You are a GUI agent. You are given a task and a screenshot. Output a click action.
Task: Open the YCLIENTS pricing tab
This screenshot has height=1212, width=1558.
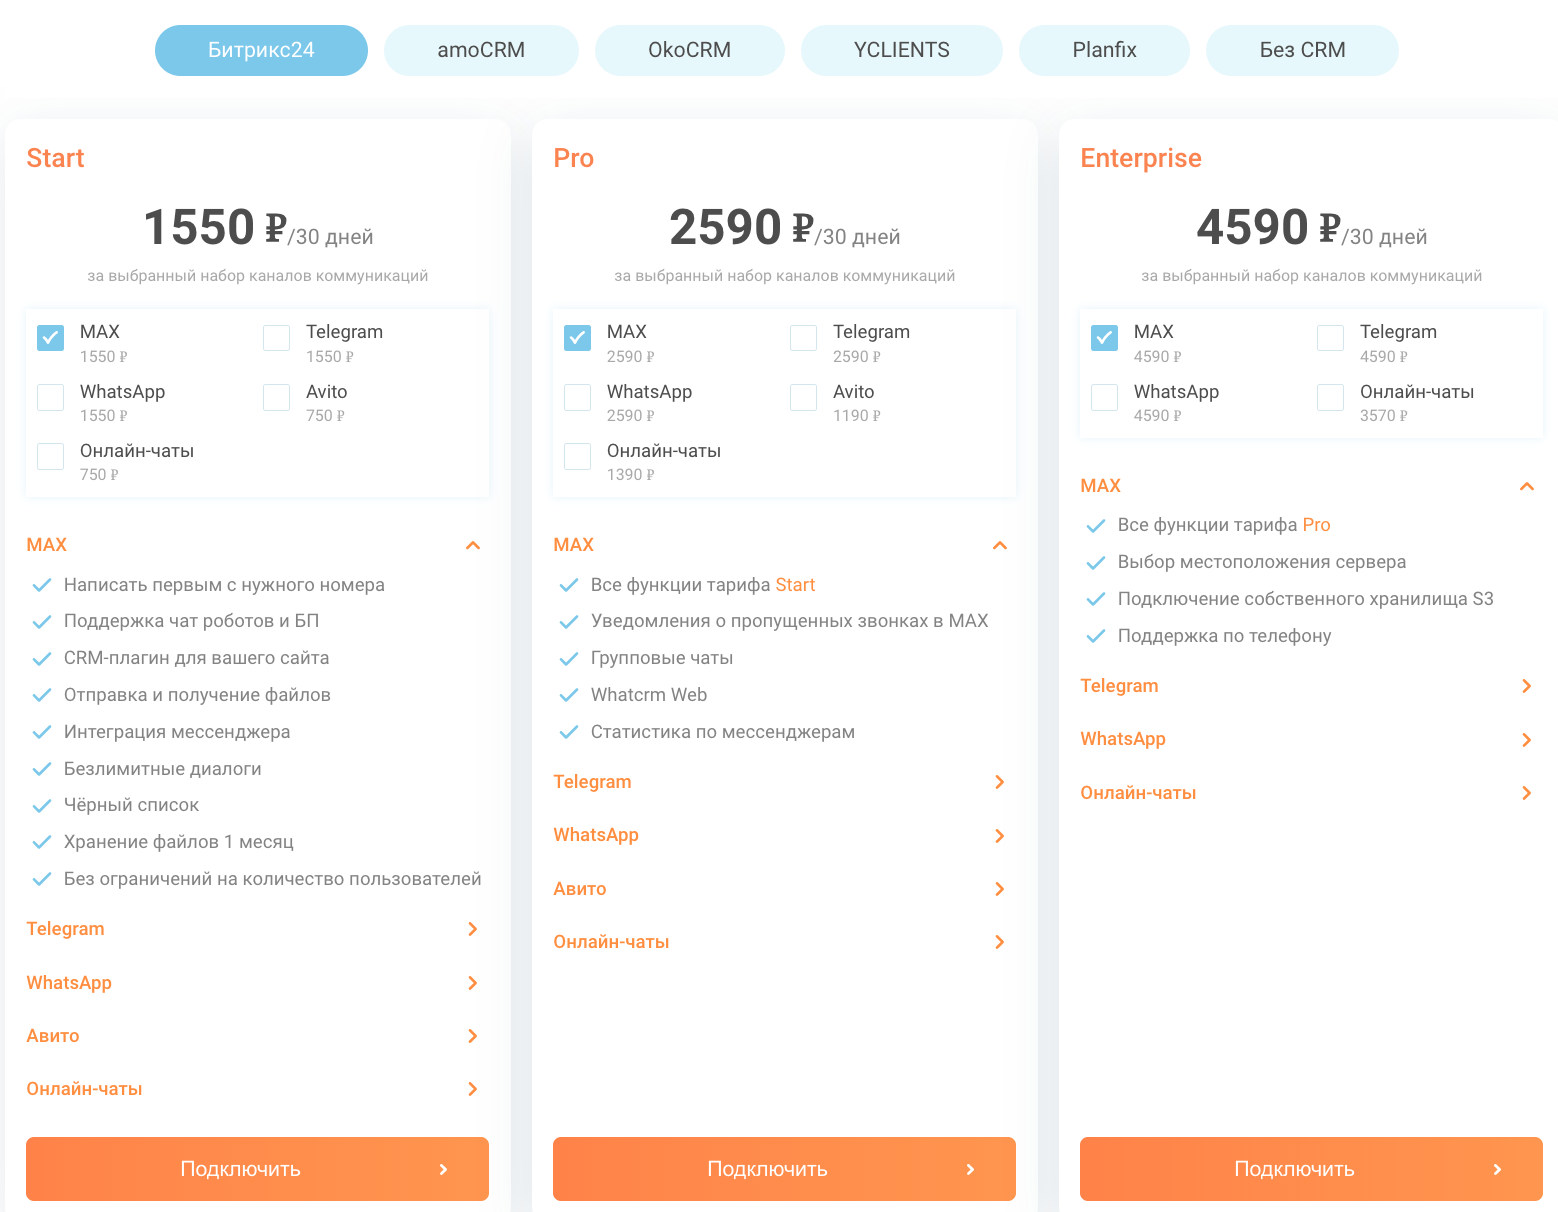(x=901, y=49)
